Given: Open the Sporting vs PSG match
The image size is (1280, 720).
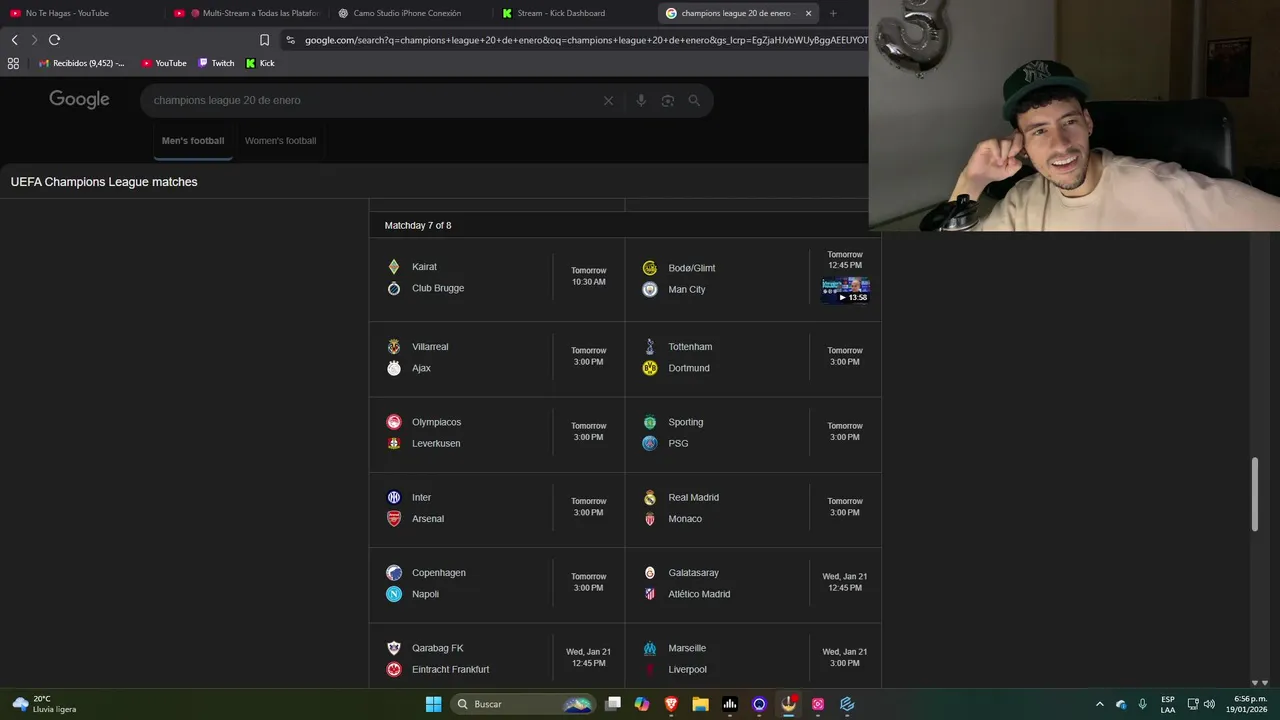Looking at the screenshot, I should tap(753, 433).
